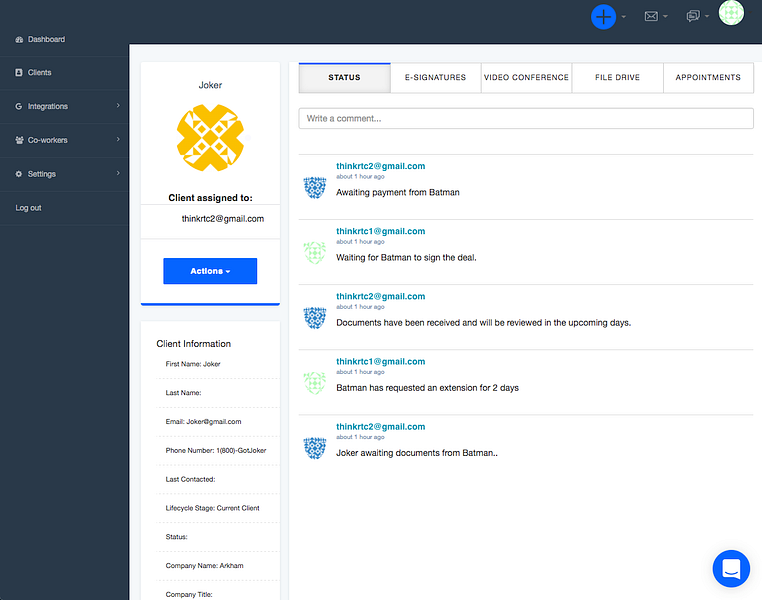Open the blue live chat widget
This screenshot has width=762, height=600.
731,568
